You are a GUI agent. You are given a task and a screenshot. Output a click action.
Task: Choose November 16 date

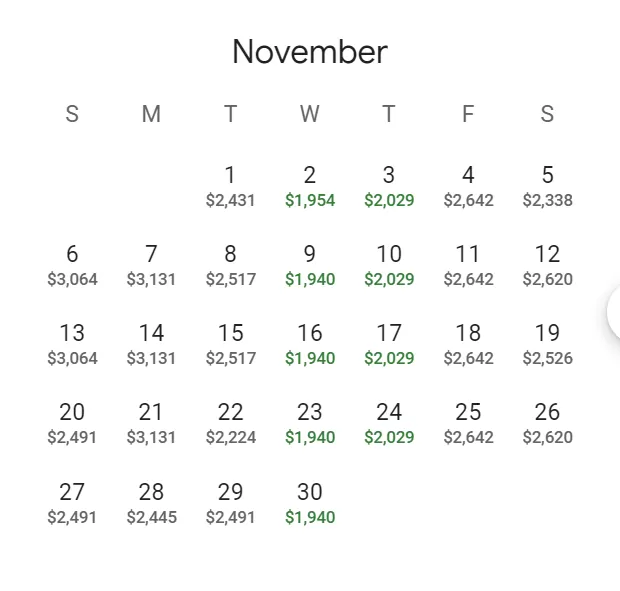point(310,344)
